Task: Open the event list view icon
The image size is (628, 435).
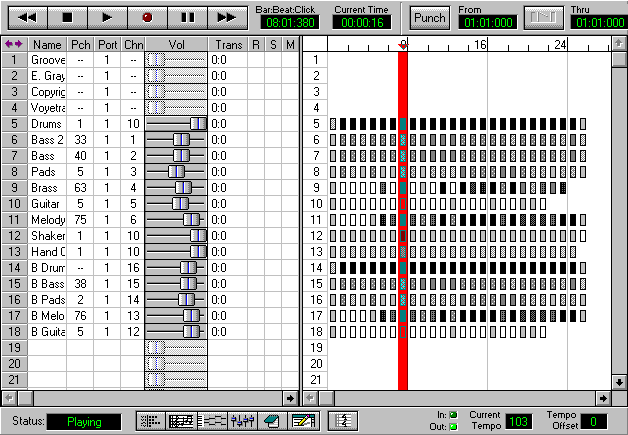Action: point(151,421)
